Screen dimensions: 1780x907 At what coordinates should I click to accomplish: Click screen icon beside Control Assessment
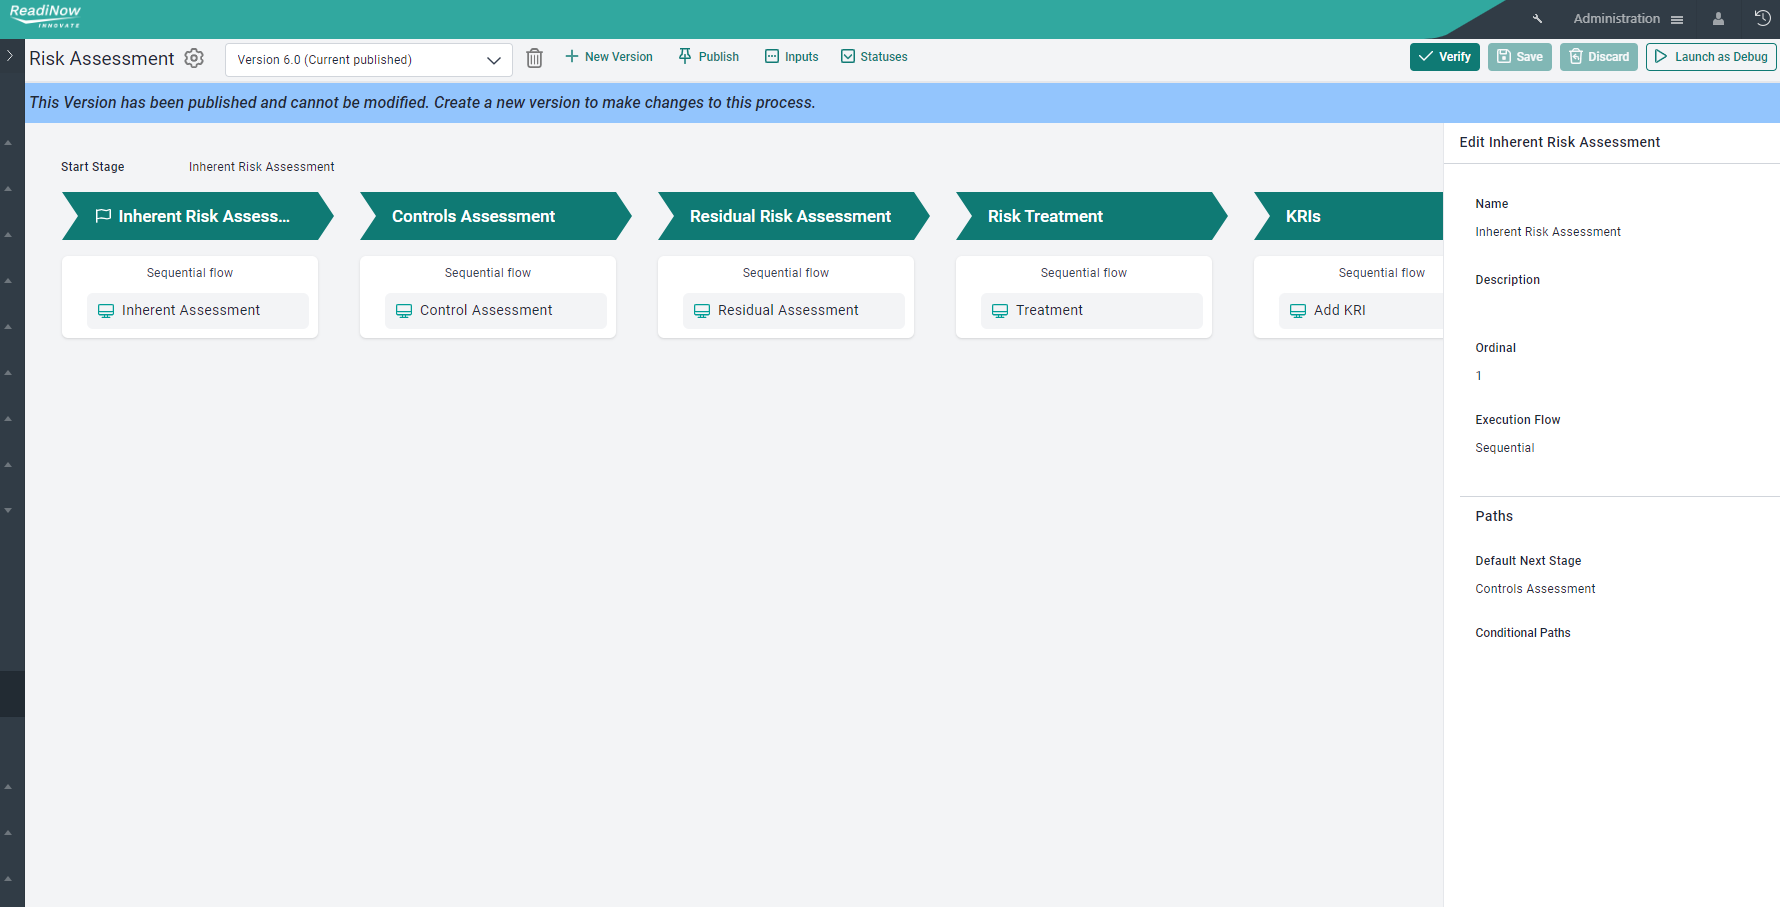[x=404, y=311]
